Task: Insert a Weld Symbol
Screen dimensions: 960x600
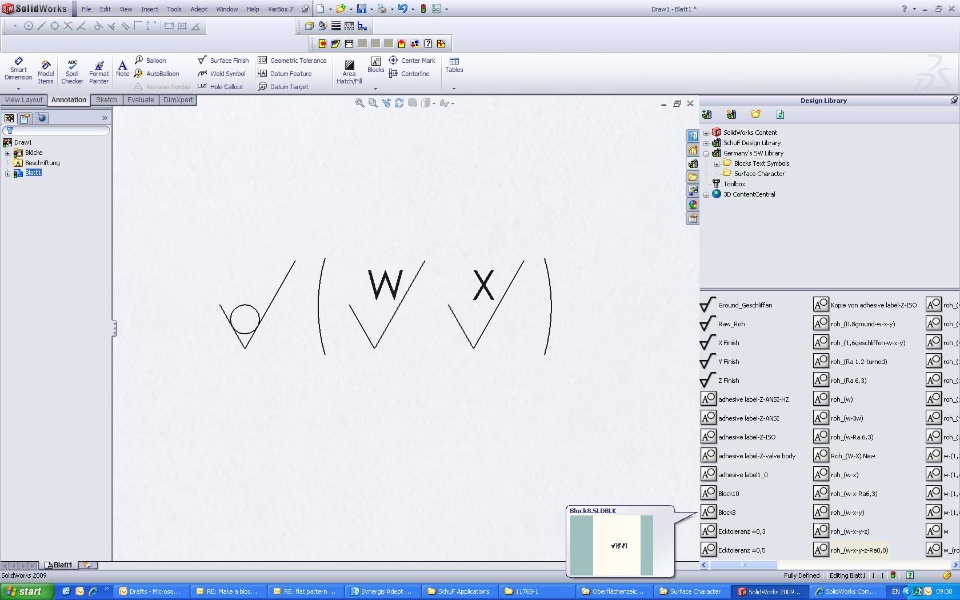Action: (222, 73)
